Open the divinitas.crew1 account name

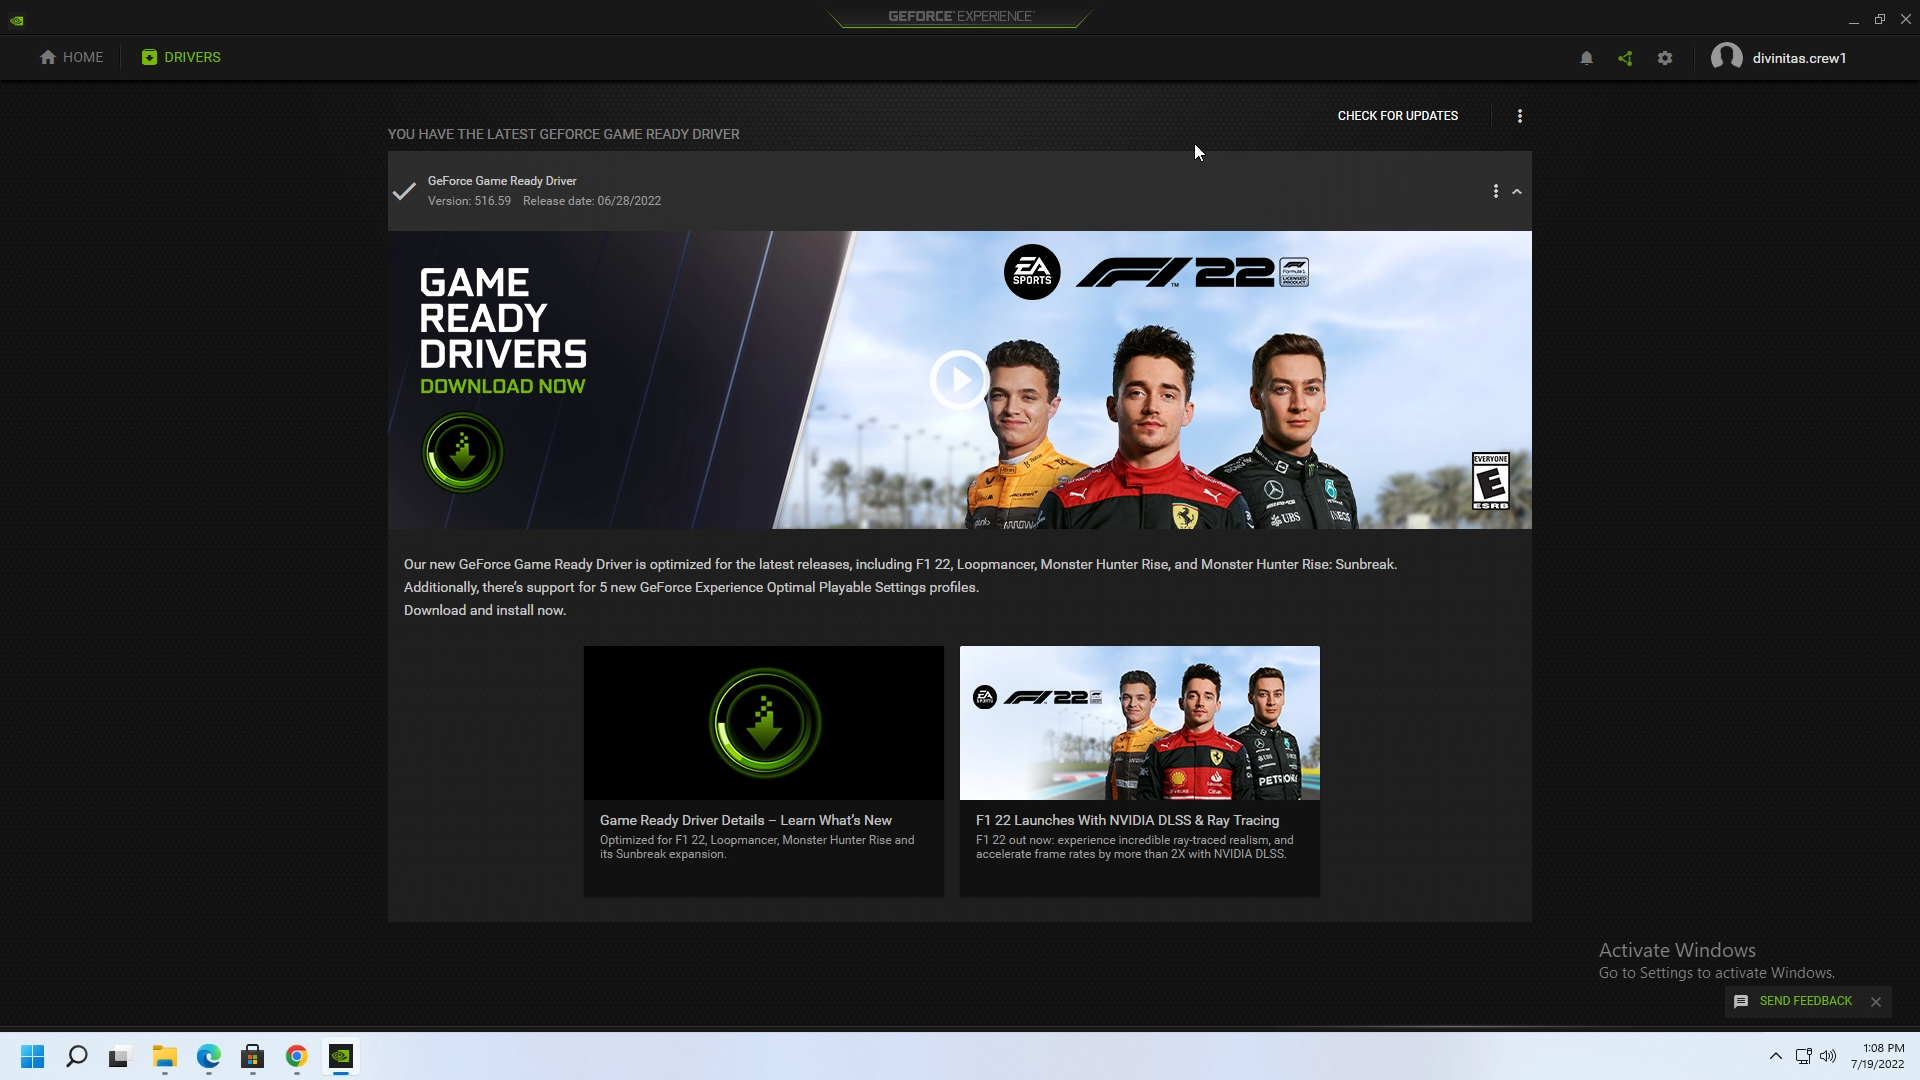[x=1799, y=58]
